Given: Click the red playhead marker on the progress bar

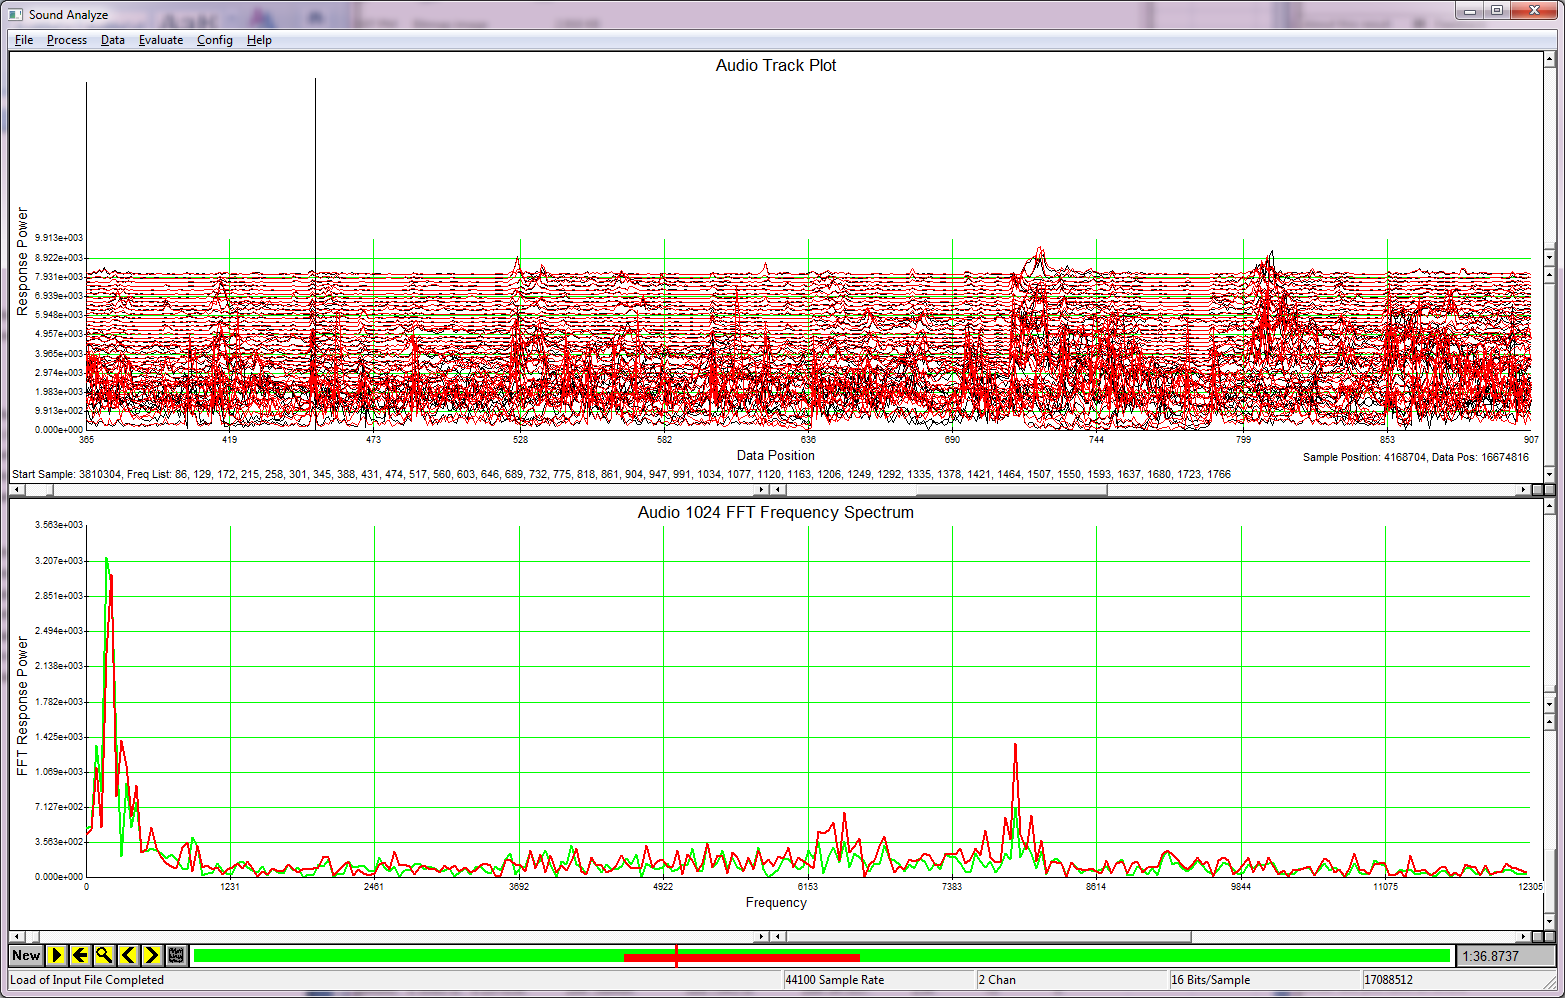Looking at the screenshot, I should click(x=675, y=956).
